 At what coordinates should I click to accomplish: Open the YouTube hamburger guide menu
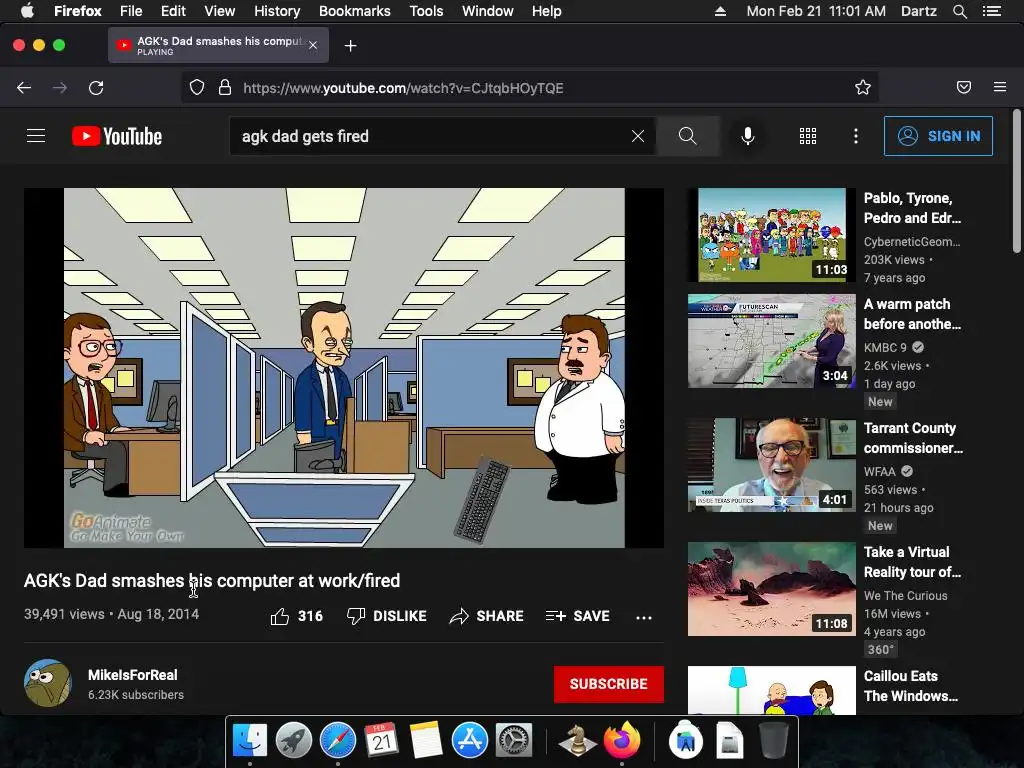[x=36, y=136]
